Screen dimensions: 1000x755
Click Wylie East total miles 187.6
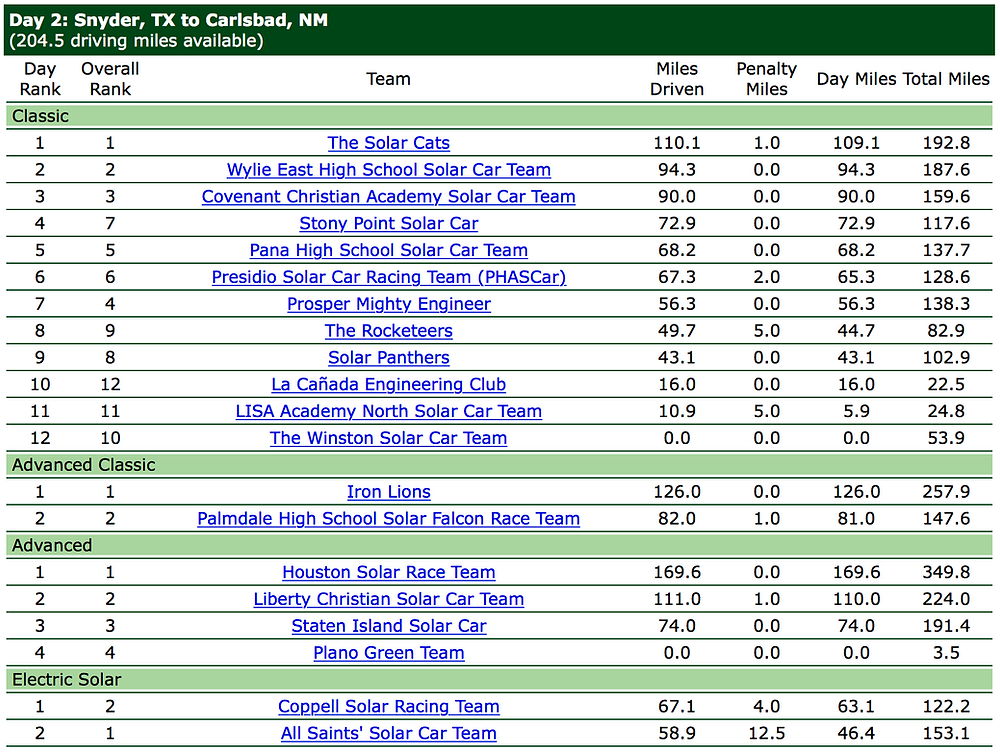[x=946, y=170]
